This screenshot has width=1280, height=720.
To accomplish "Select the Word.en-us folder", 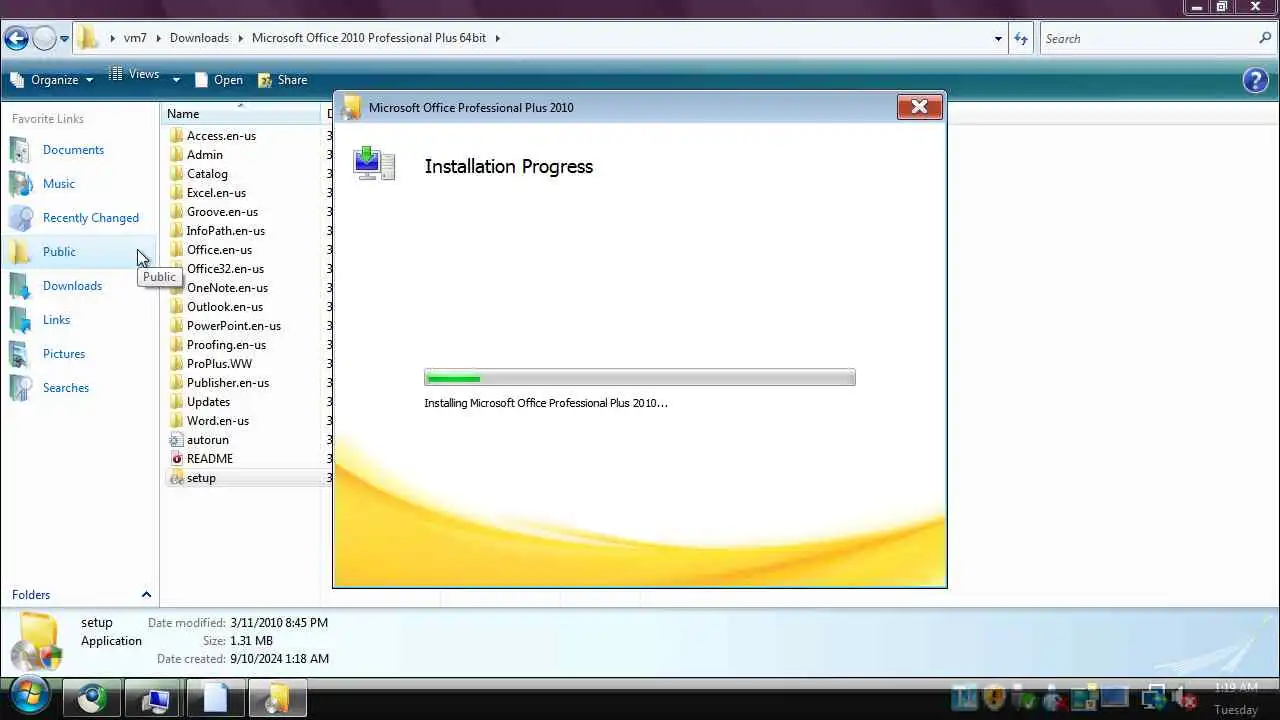I will (x=218, y=421).
